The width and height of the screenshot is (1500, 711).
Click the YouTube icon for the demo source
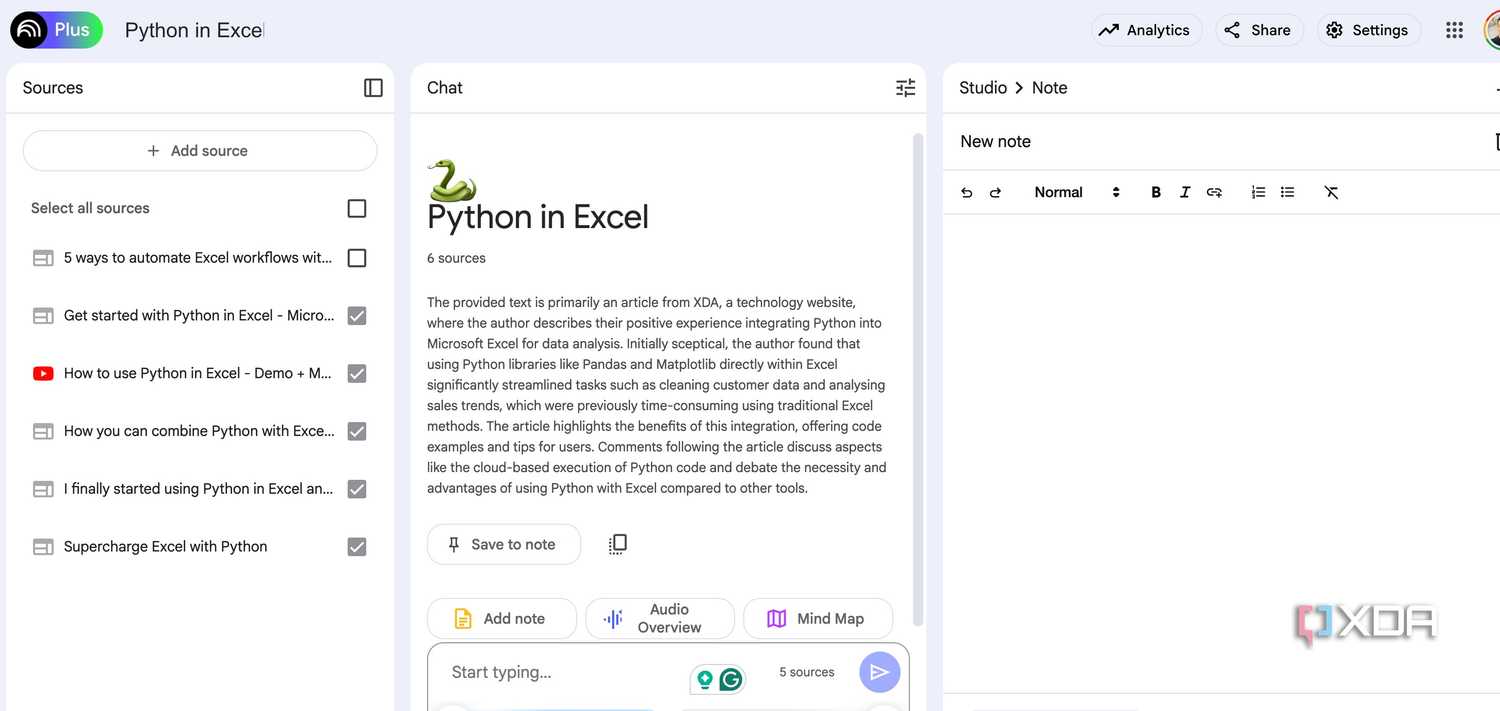43,373
